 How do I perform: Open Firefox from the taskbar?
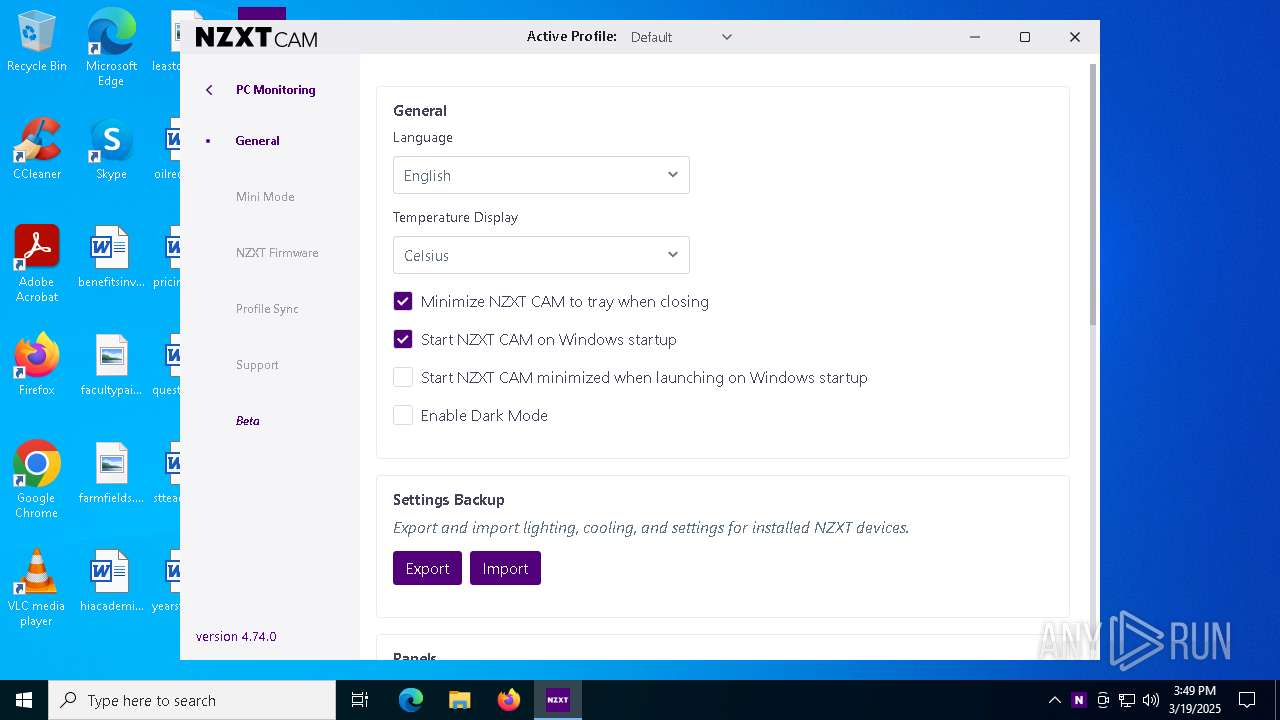(509, 700)
